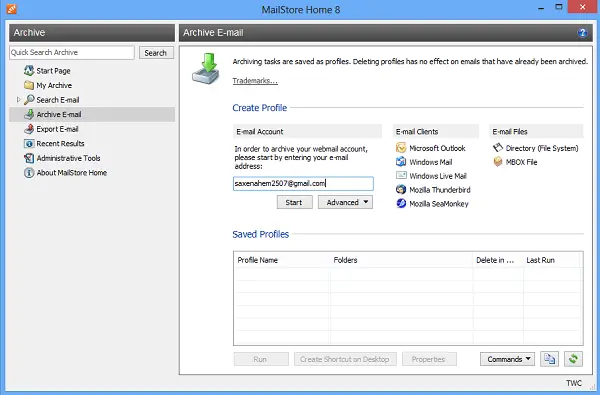The width and height of the screenshot is (600, 395).
Task: Click Create Shortcut on Desktop button
Action: tap(345, 359)
